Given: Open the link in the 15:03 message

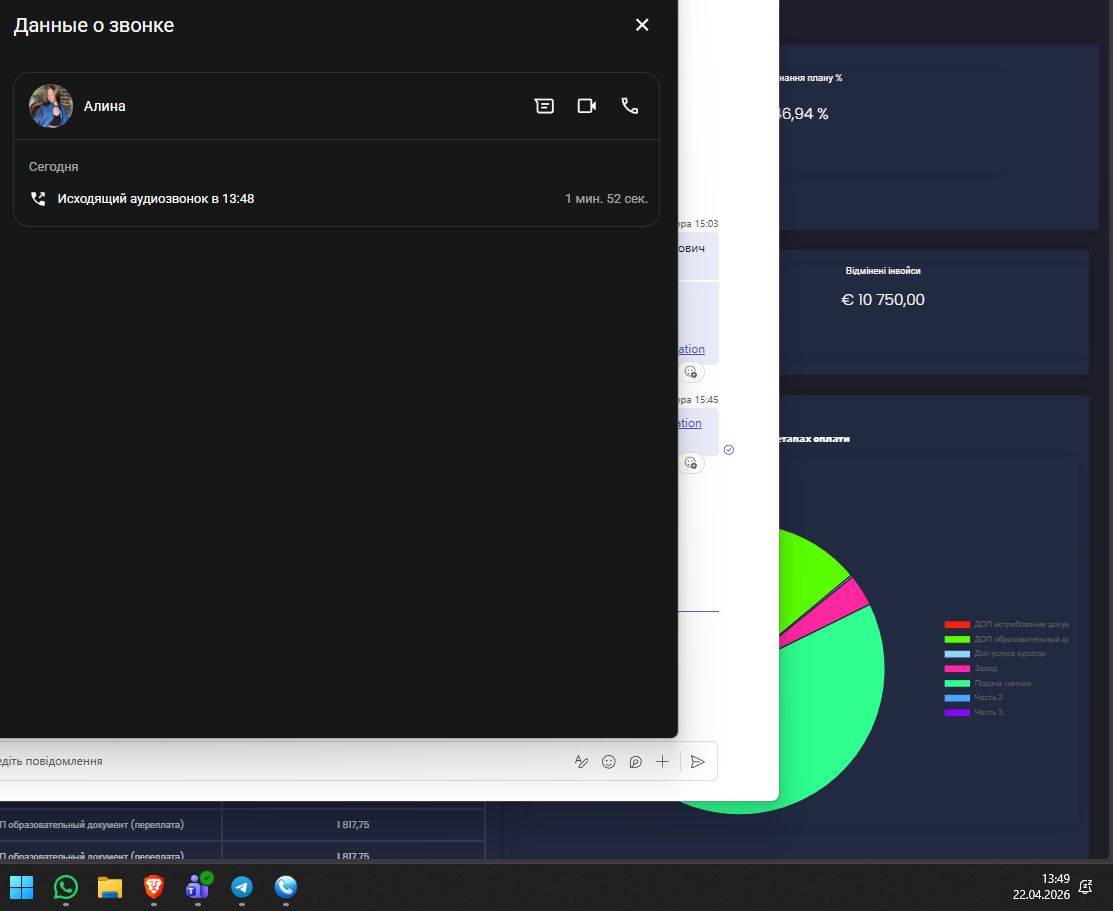Looking at the screenshot, I should point(691,349).
